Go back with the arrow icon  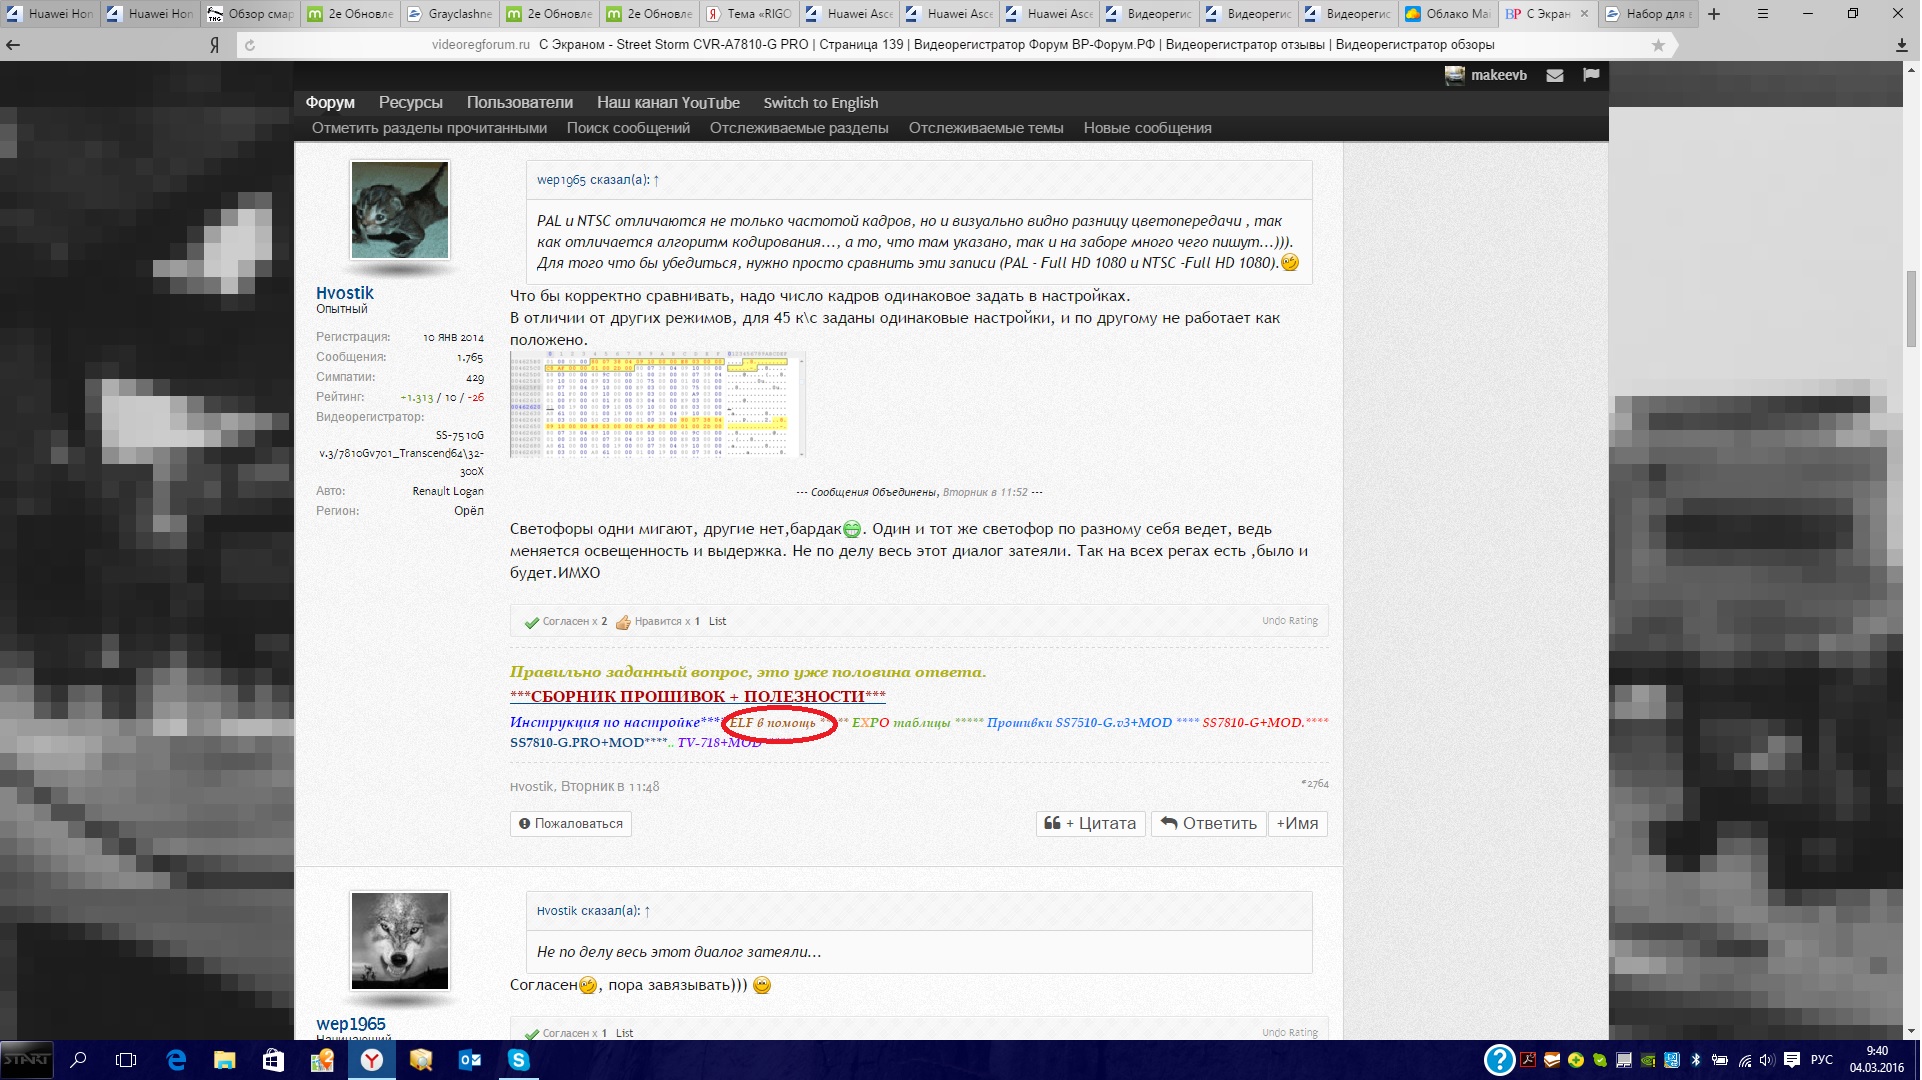tap(13, 45)
